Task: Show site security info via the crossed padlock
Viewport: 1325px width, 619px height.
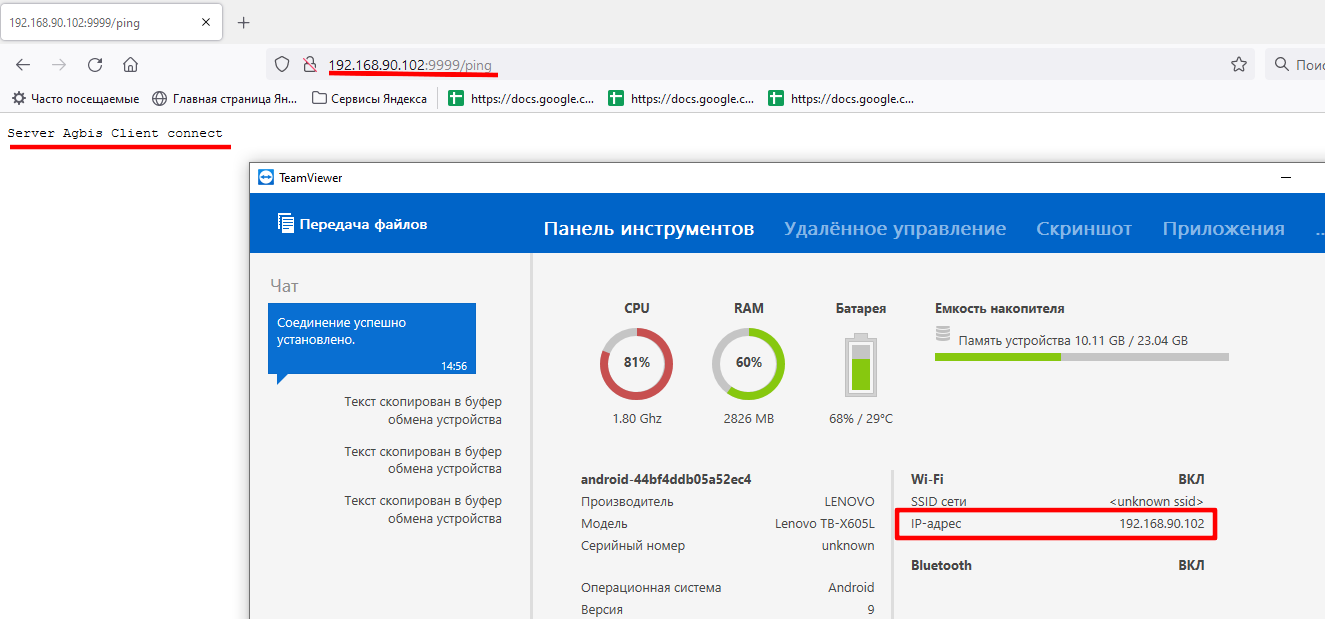Action: (309, 65)
